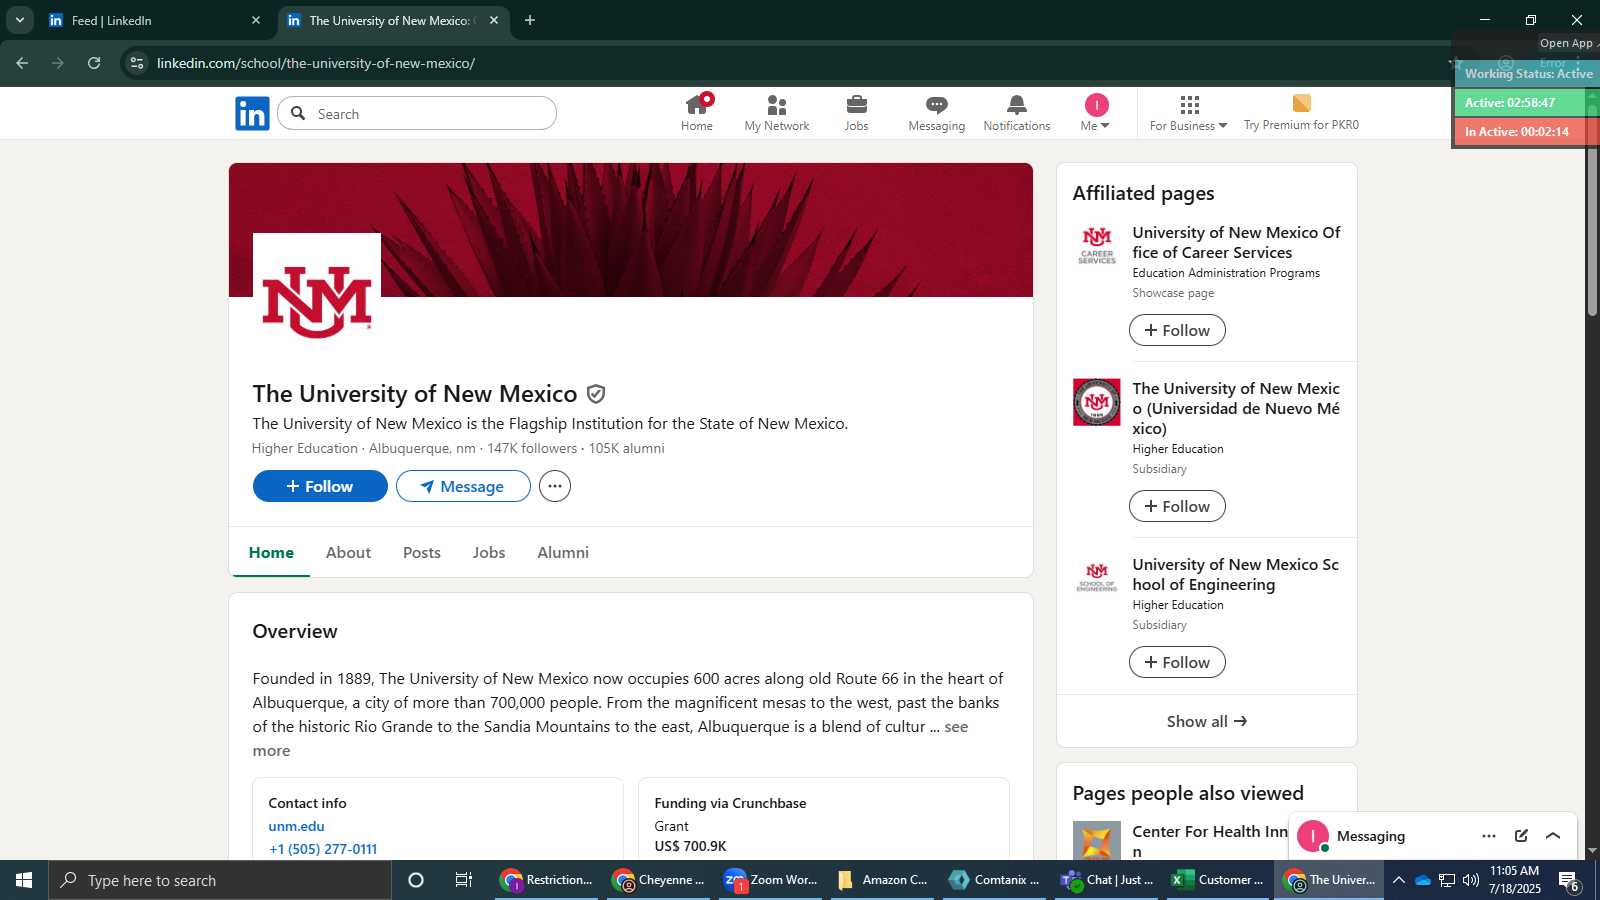
Task: Open Restriction... Chrome window in taskbar
Action: click(x=548, y=880)
